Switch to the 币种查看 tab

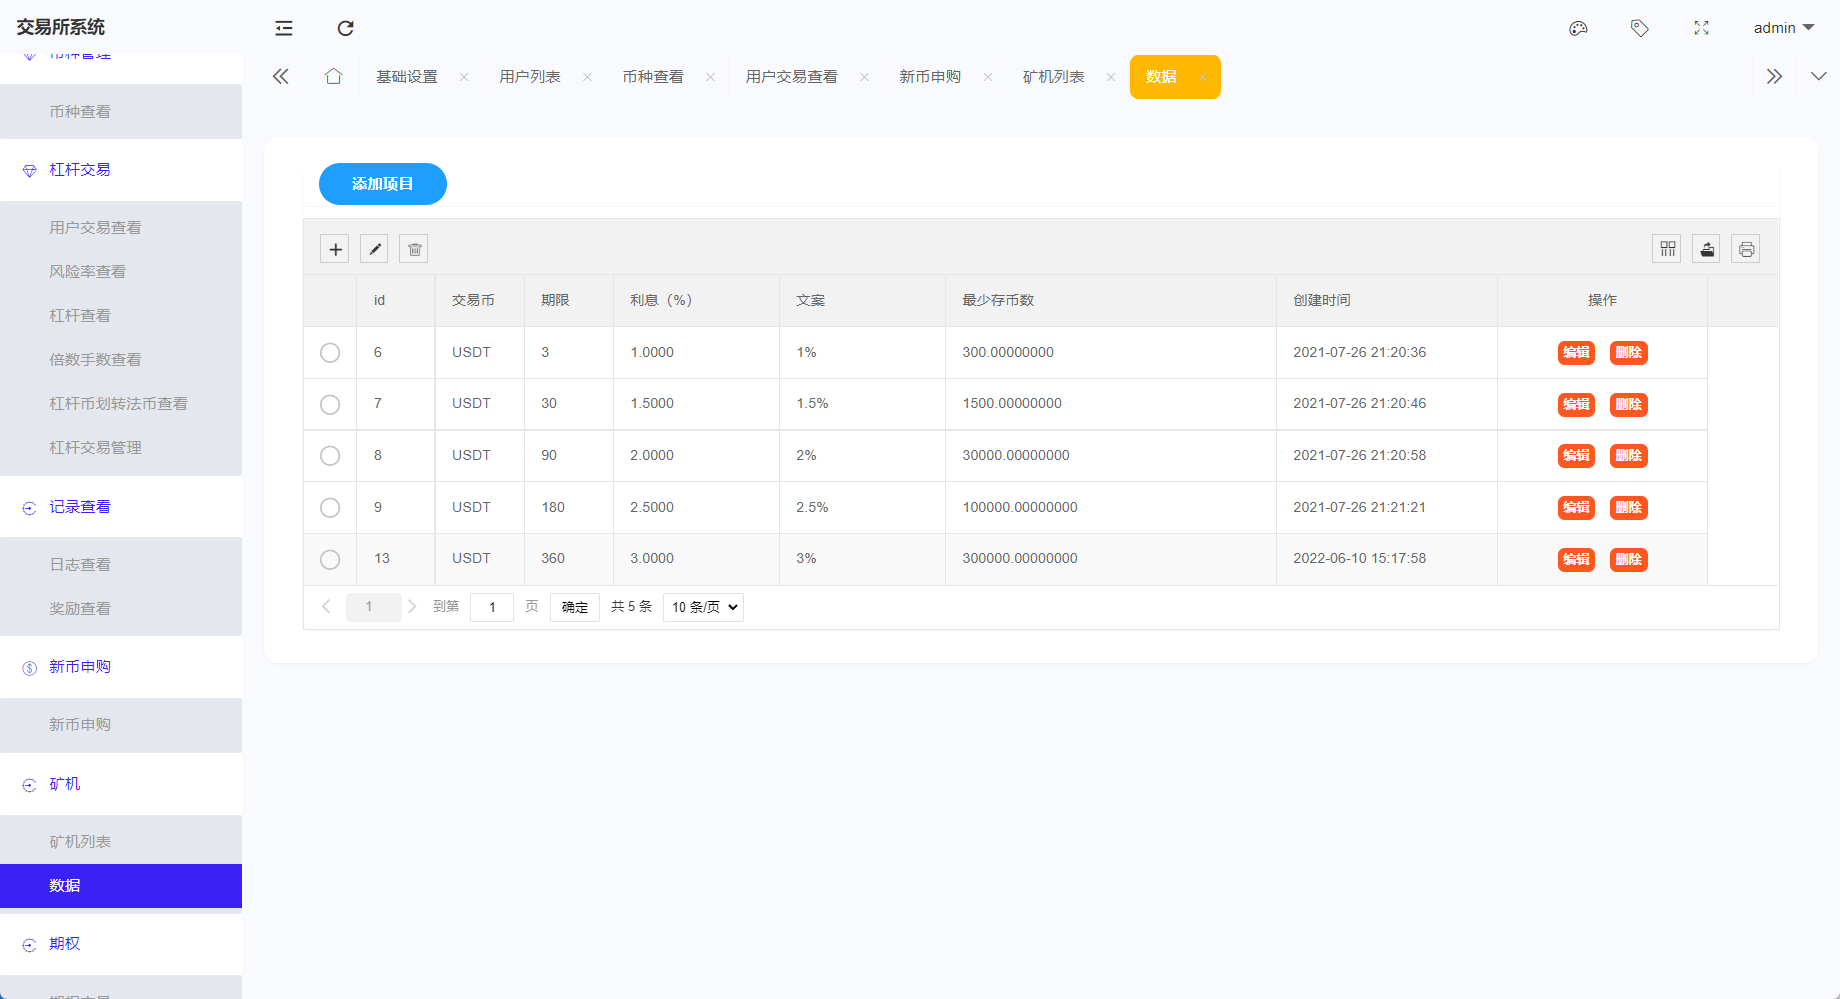coord(653,77)
